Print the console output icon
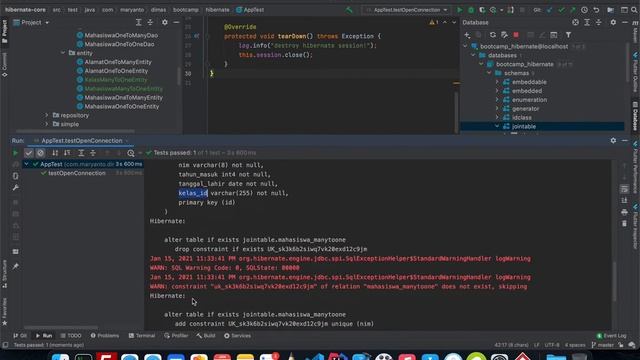Screen dimensions: 640x360 tap(624, 212)
